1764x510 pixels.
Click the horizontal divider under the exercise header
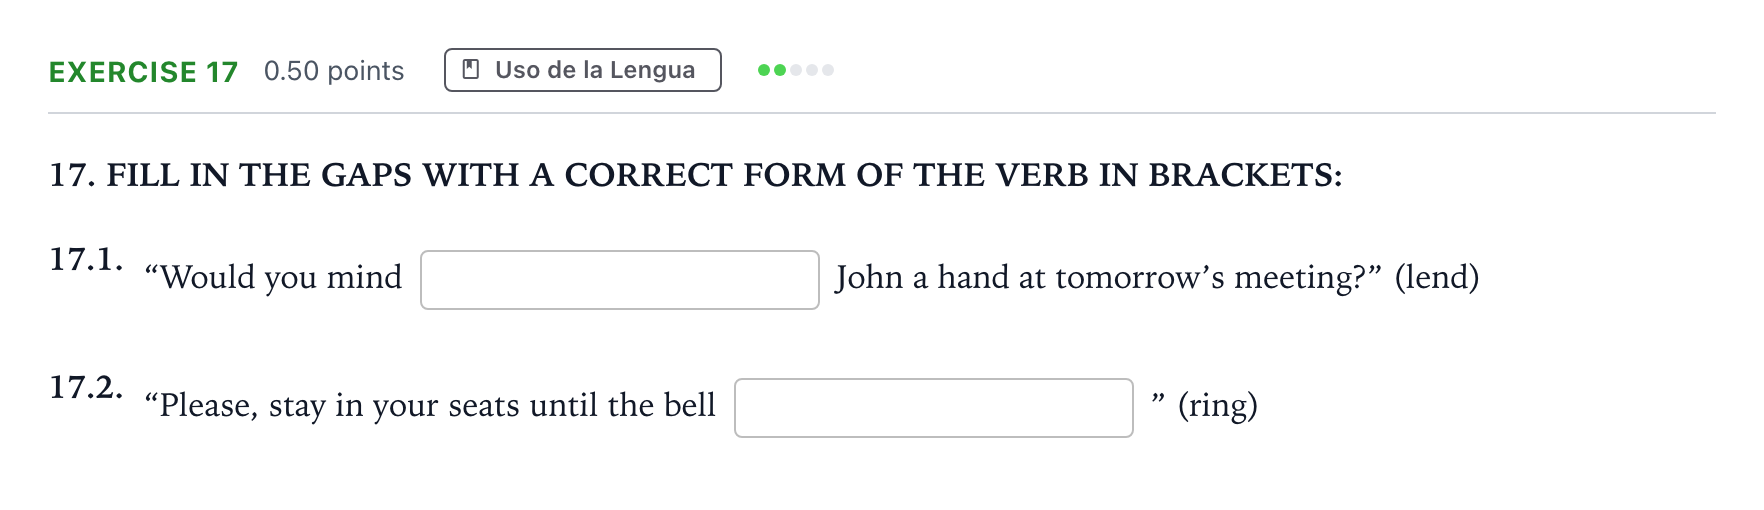[882, 113]
